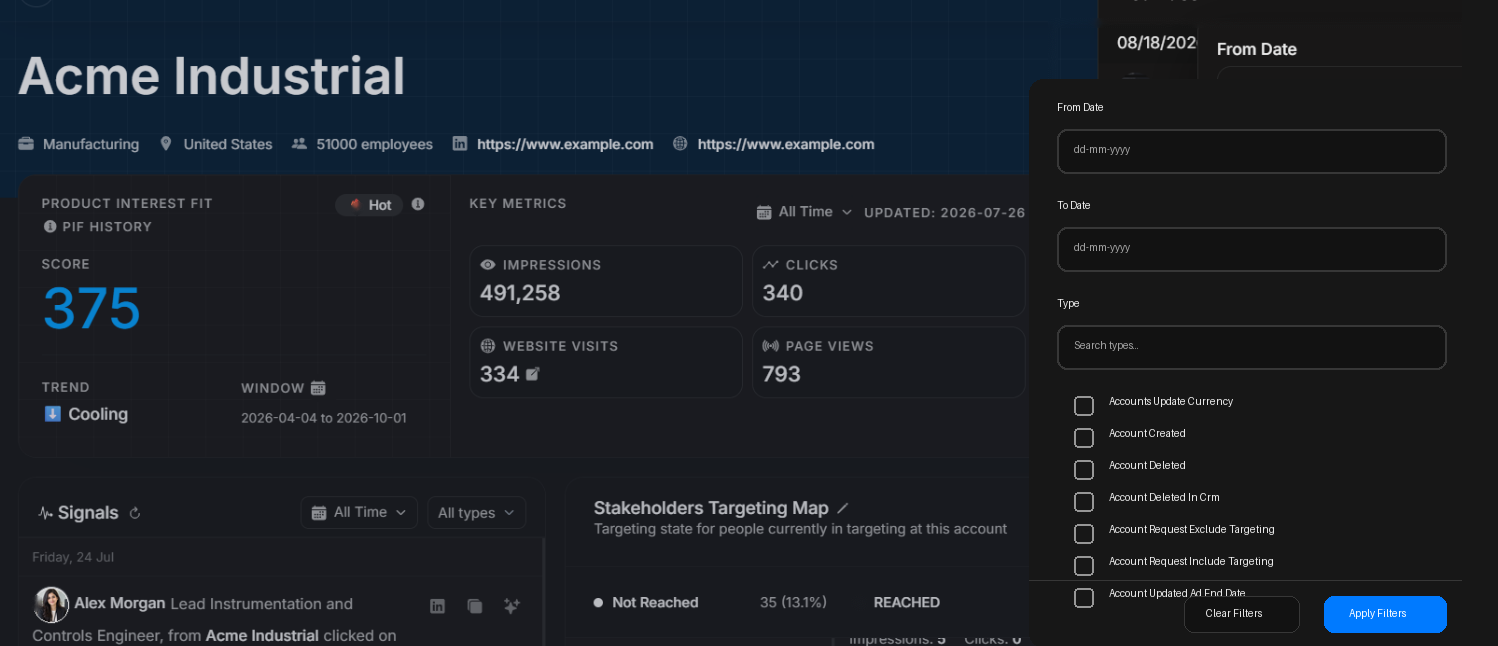Viewport: 1498px width, 646px height.
Task: Click the chart icon beside Clicks
Action: pyautogui.click(x=771, y=265)
